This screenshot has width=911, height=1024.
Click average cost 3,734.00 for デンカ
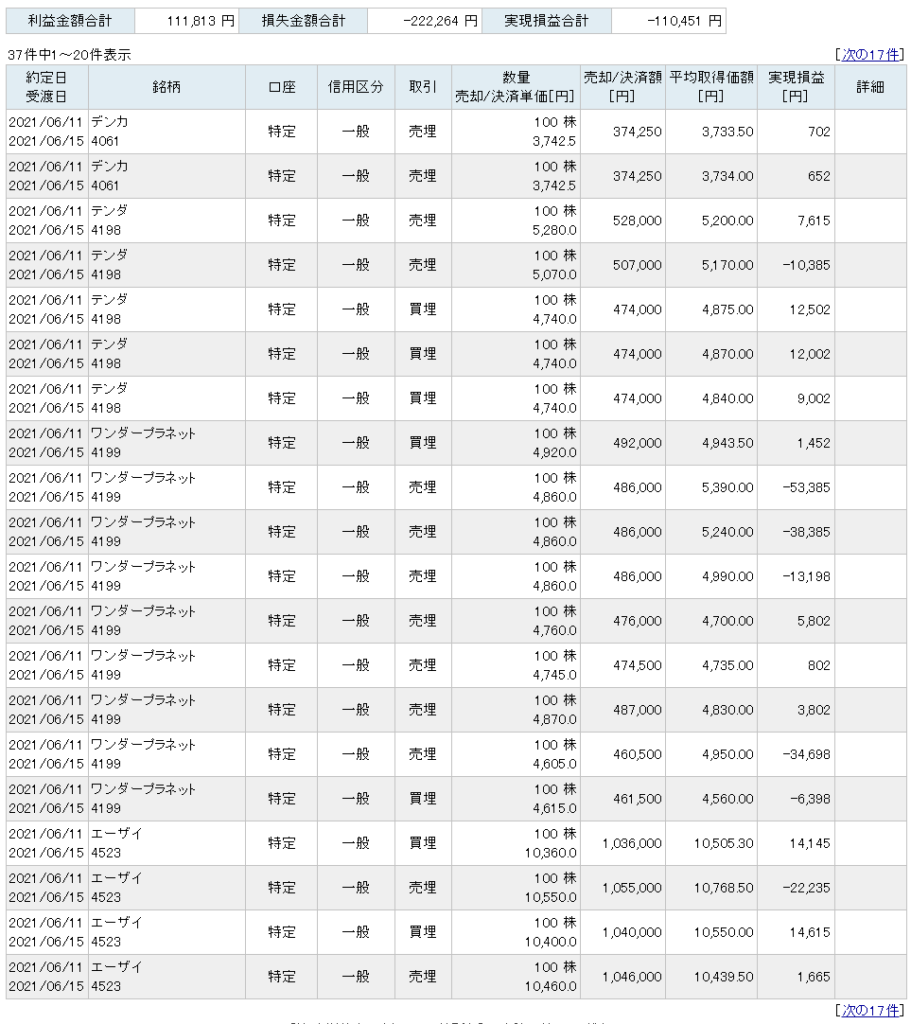click(x=727, y=176)
